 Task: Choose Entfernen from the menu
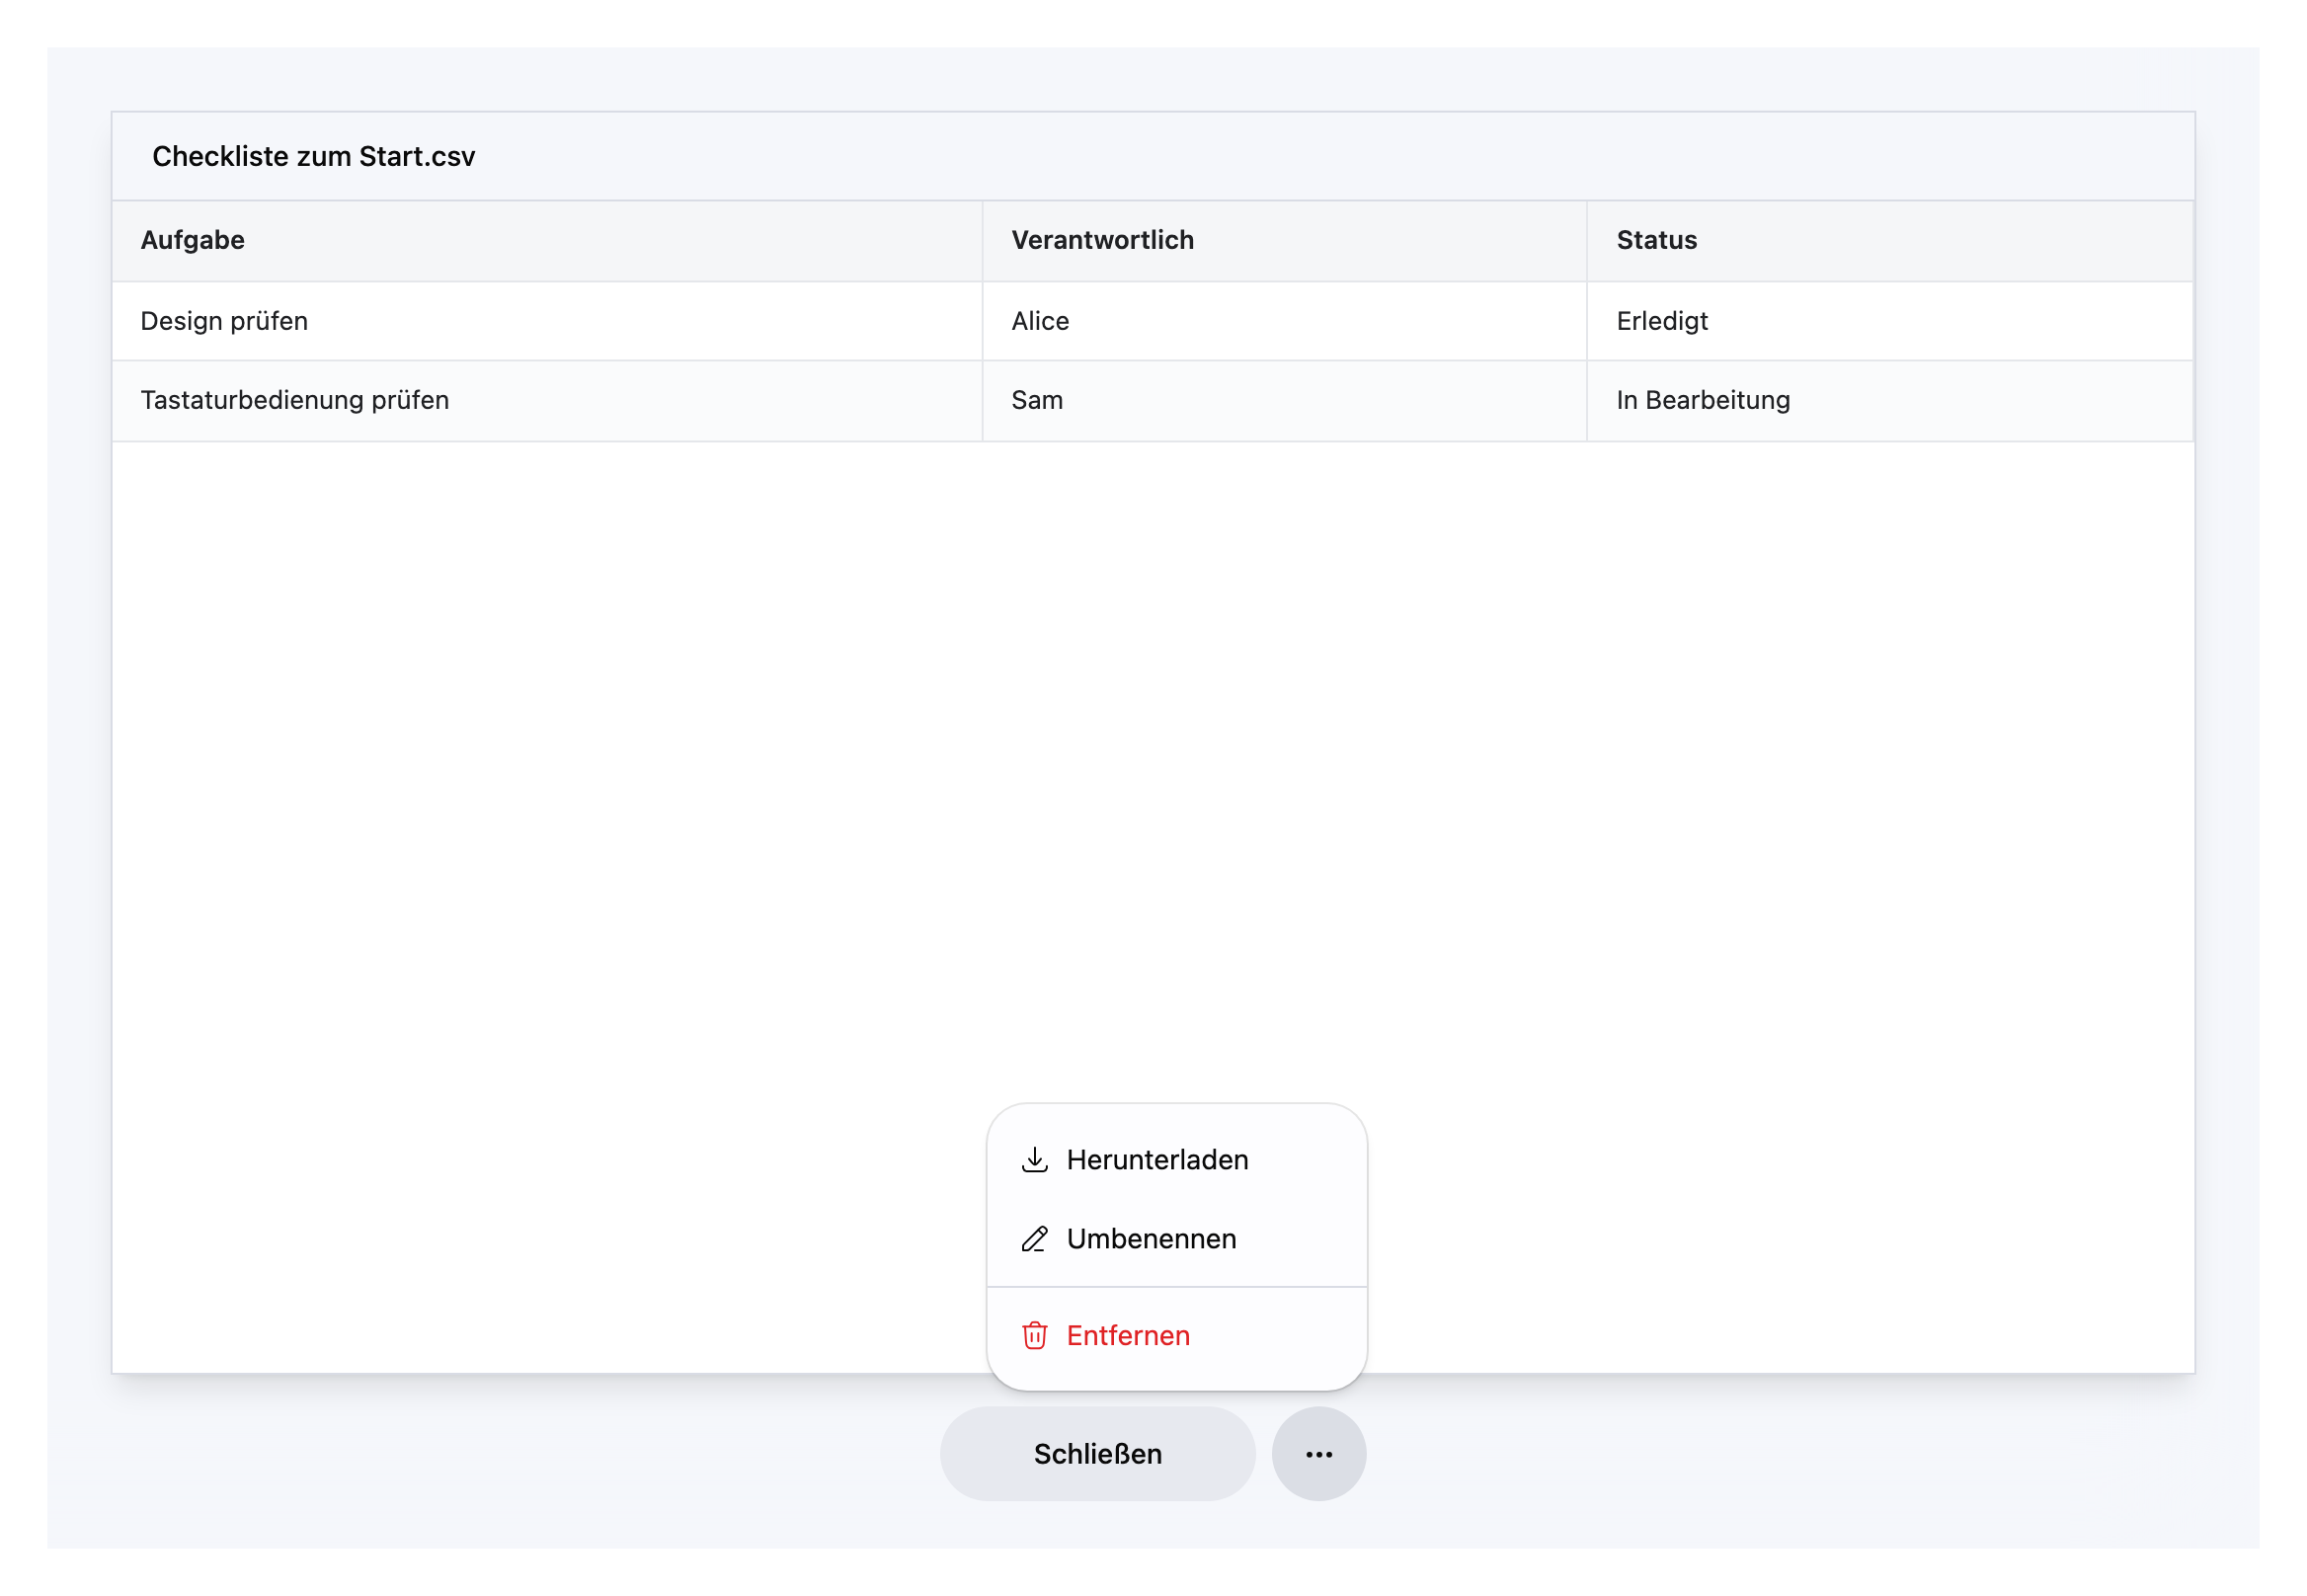point(1177,1336)
